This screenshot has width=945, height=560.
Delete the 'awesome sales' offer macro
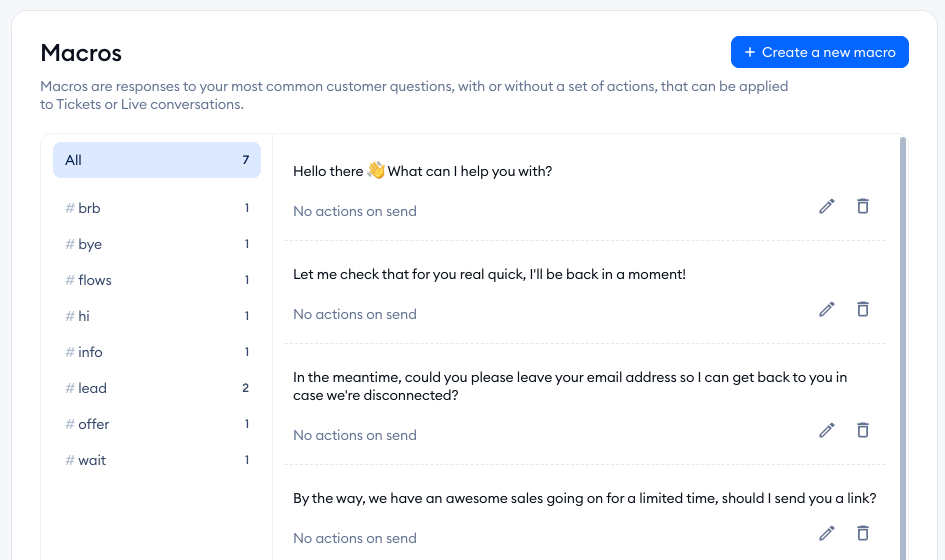pos(862,533)
